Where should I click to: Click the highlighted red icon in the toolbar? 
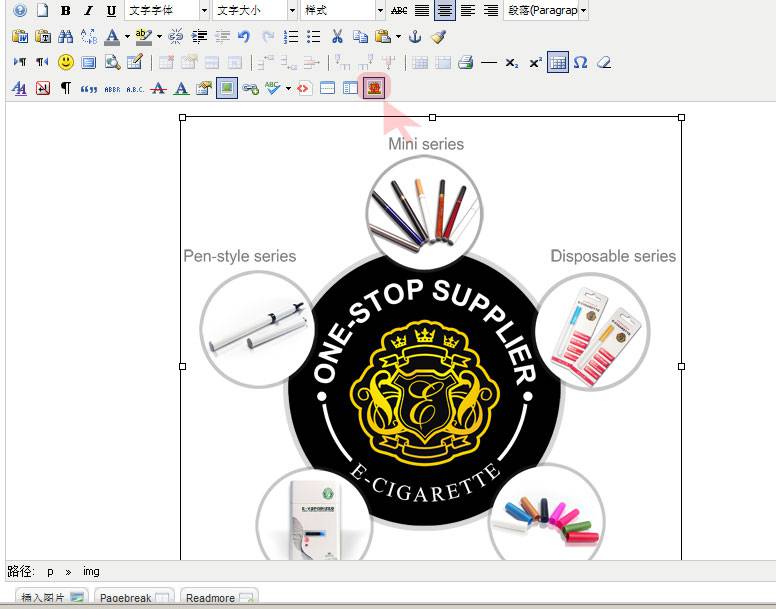coord(374,88)
